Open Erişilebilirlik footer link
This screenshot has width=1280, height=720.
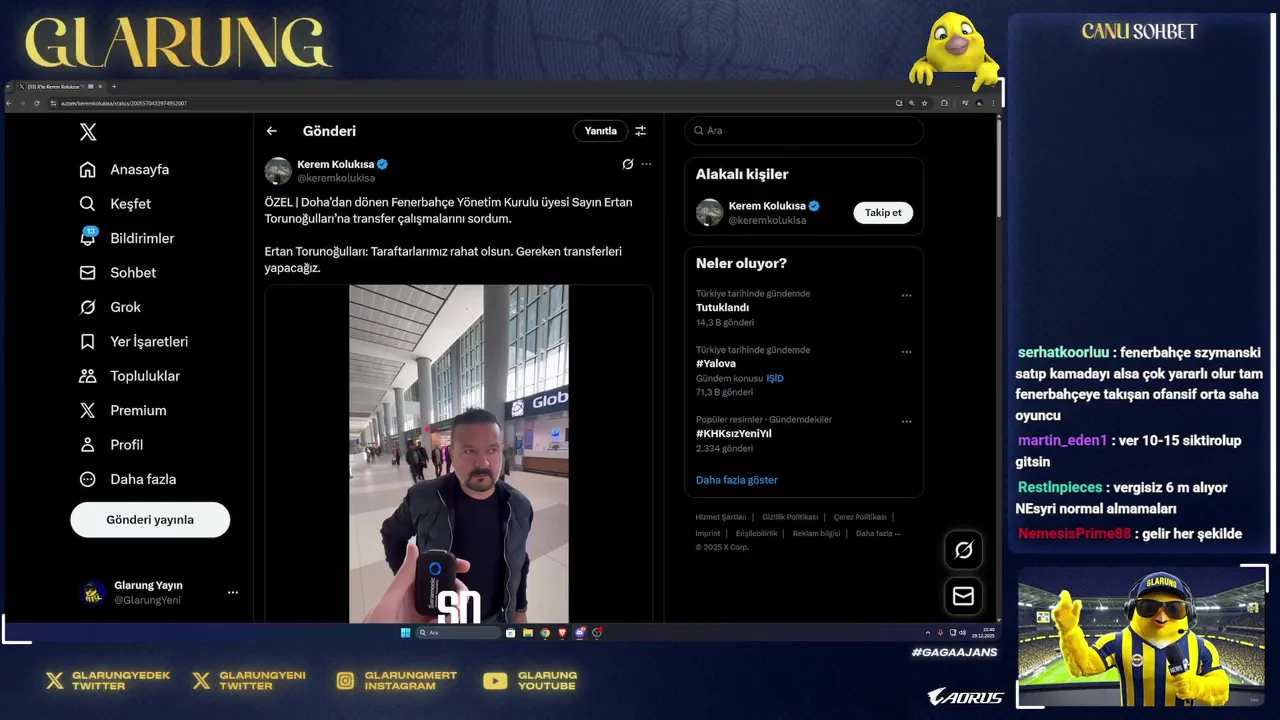(756, 533)
